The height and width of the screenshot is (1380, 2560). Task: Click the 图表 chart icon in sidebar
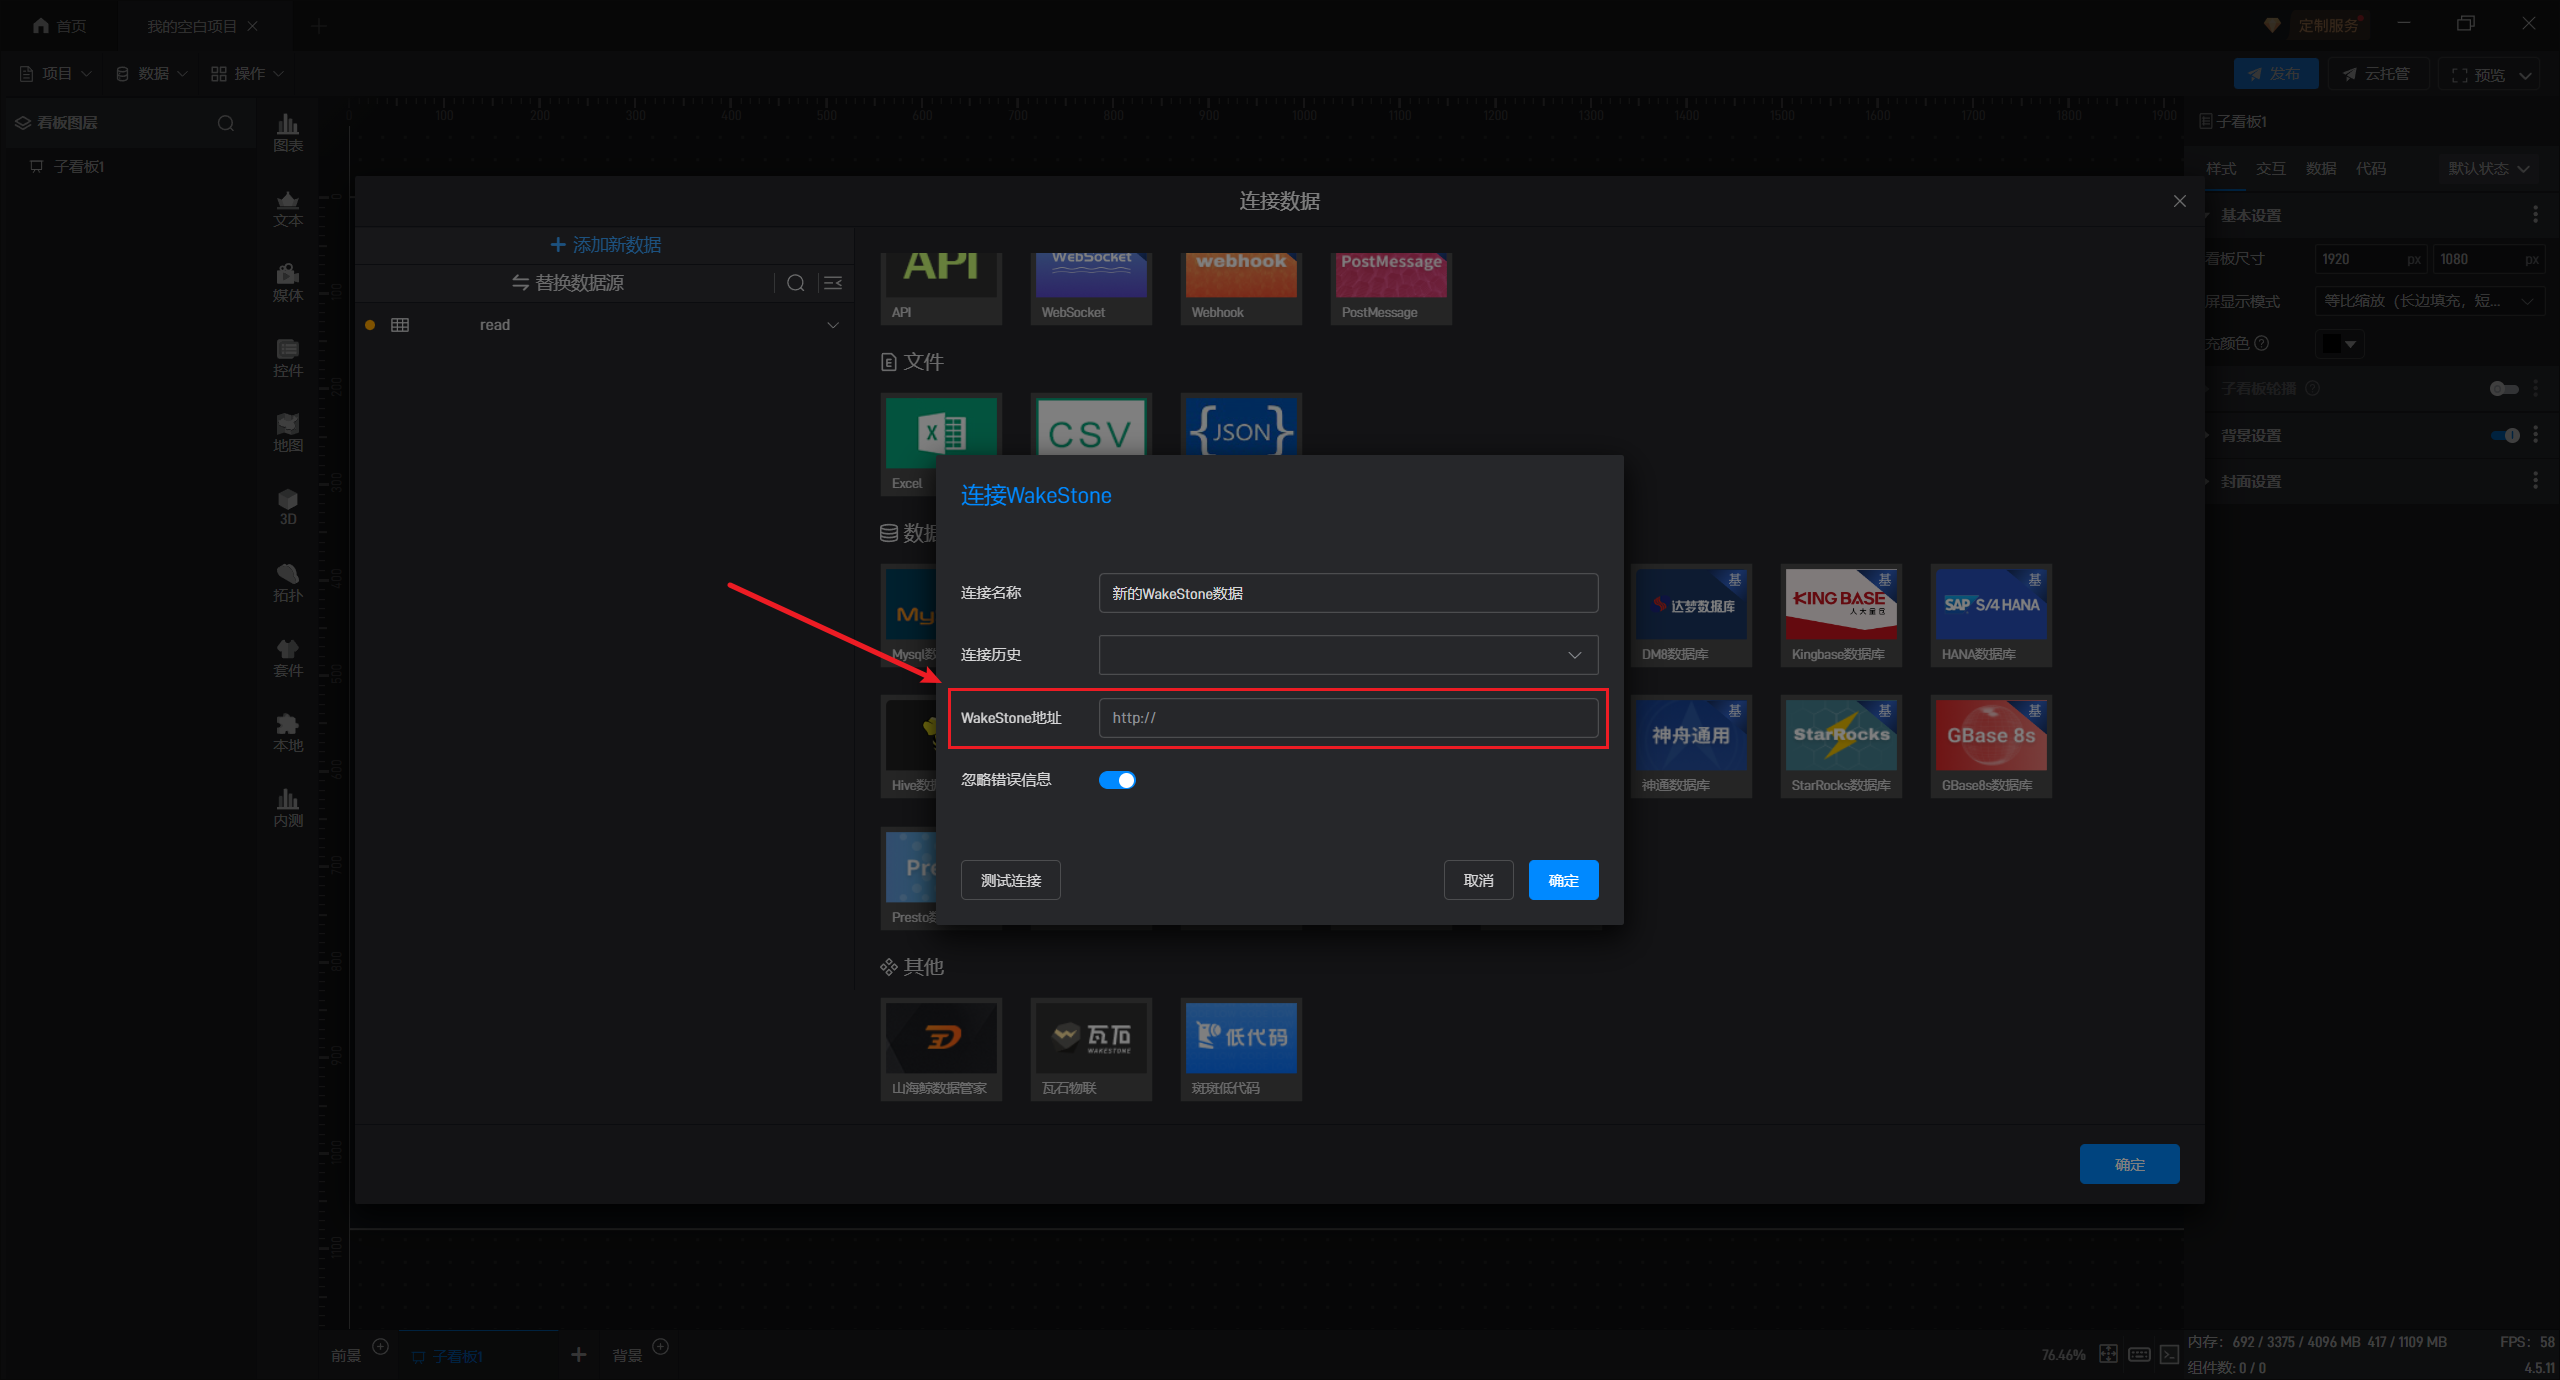pyautogui.click(x=288, y=132)
